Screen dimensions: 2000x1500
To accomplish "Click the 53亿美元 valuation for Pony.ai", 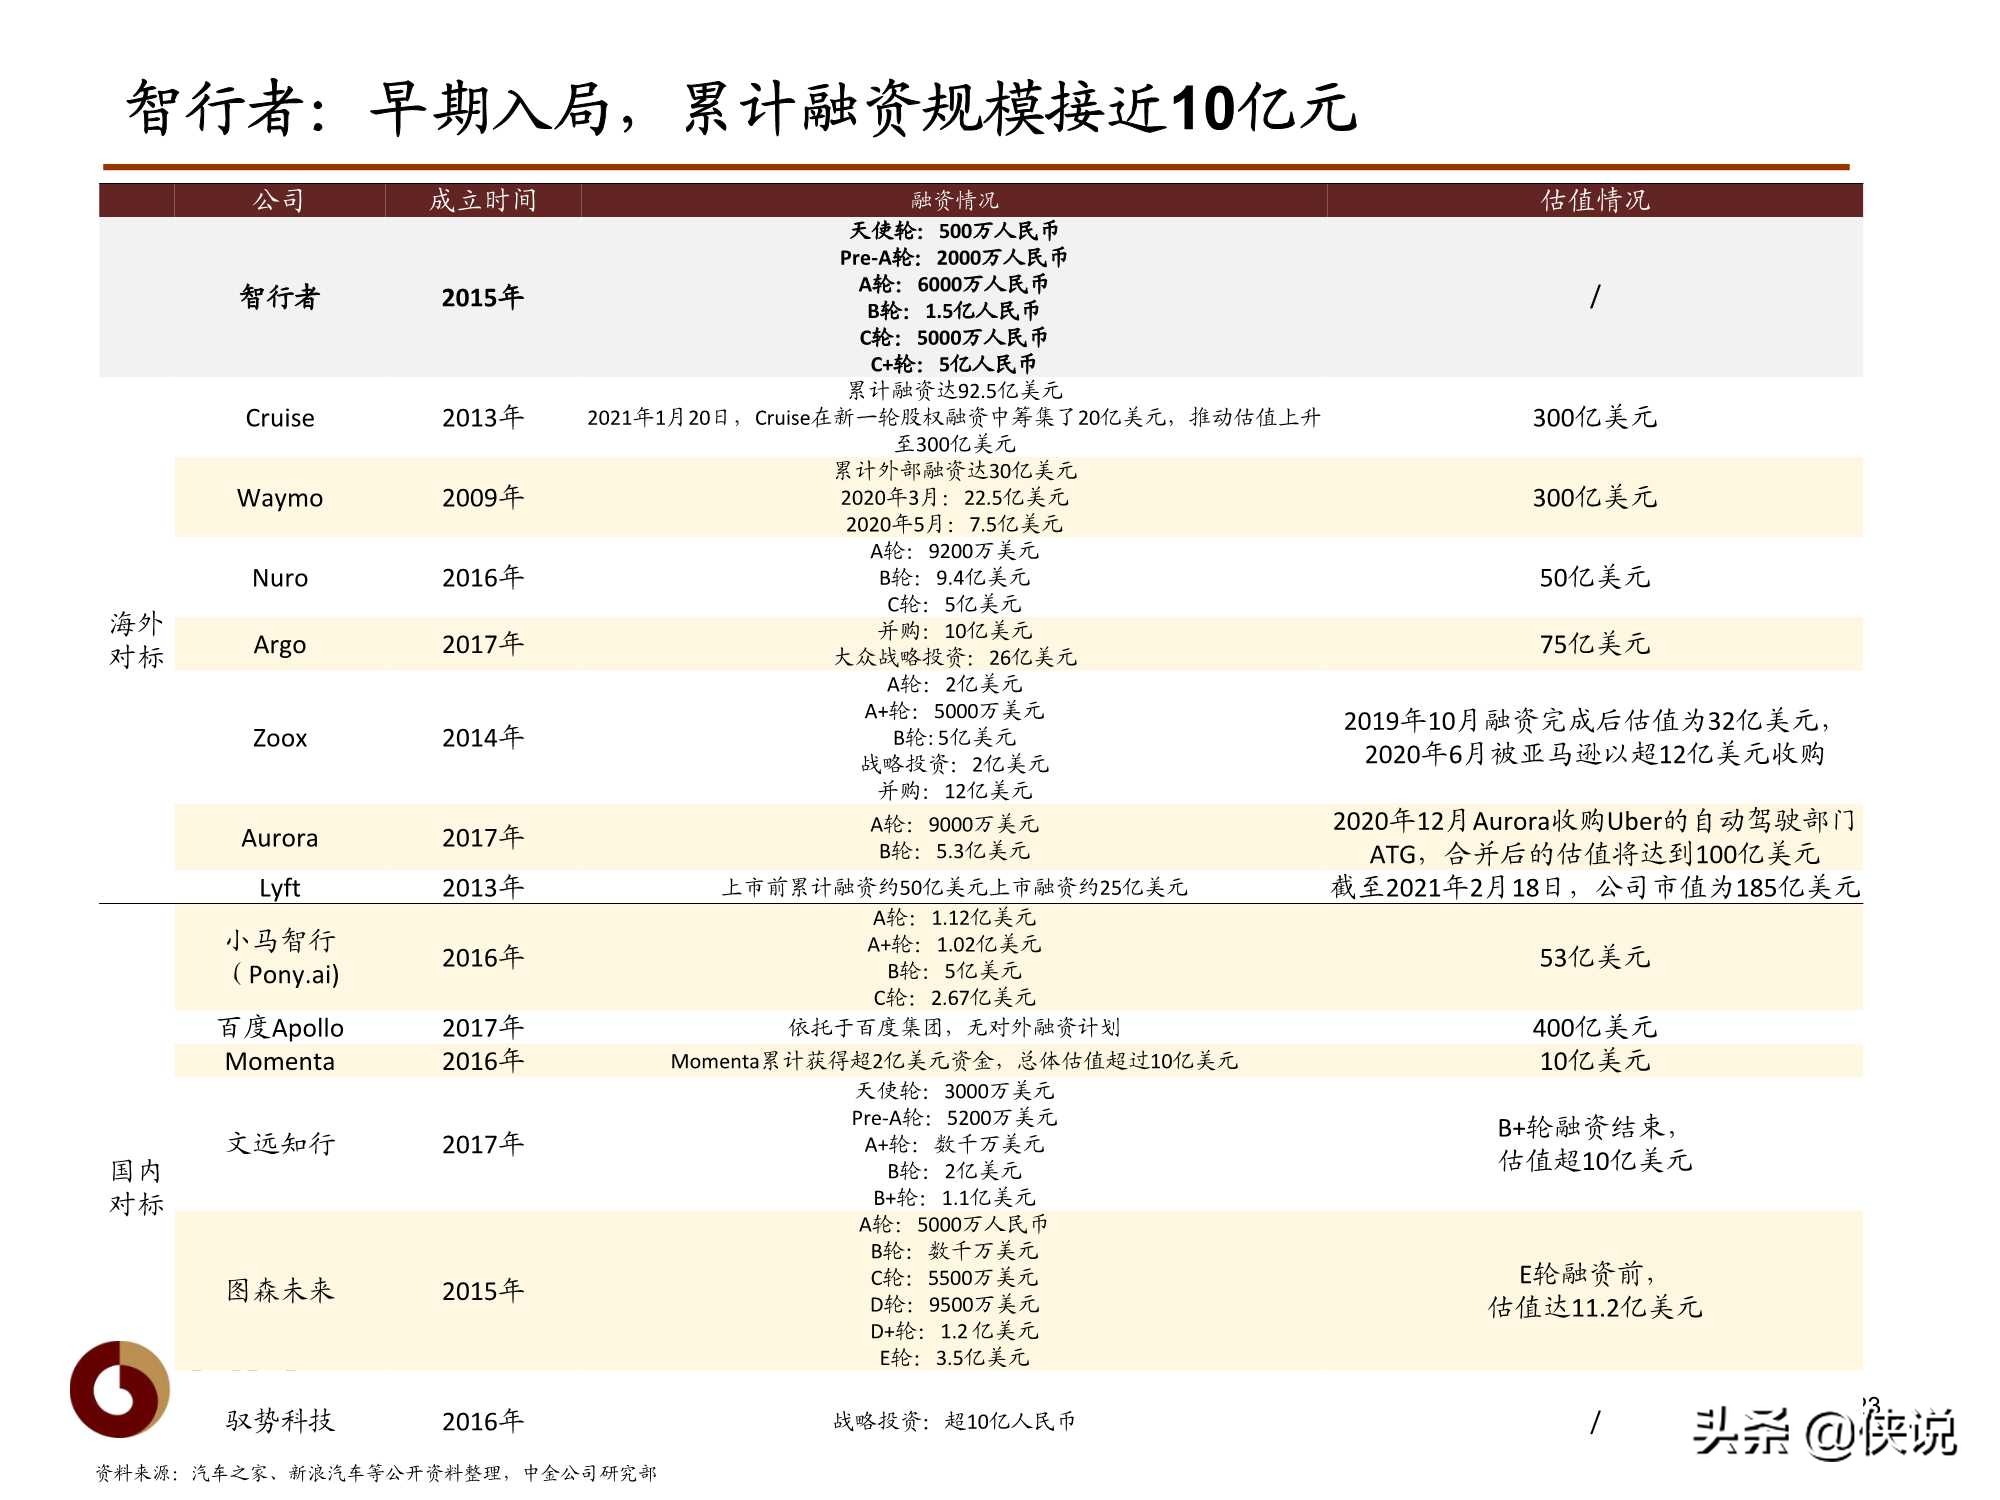I will coord(1595,957).
